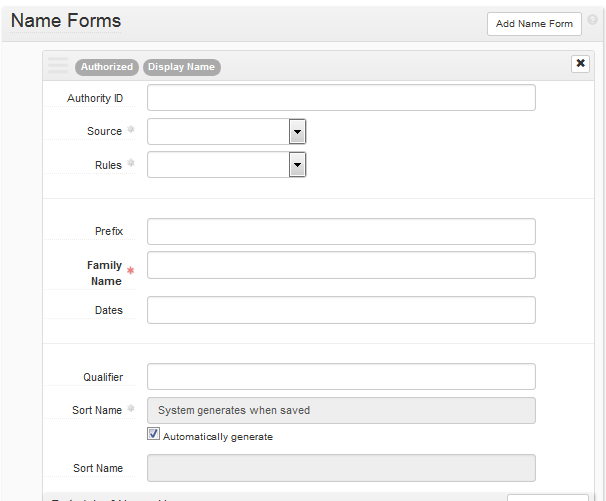Focus the Qualifier input box
Screen dimensions: 606x501
coord(341,377)
